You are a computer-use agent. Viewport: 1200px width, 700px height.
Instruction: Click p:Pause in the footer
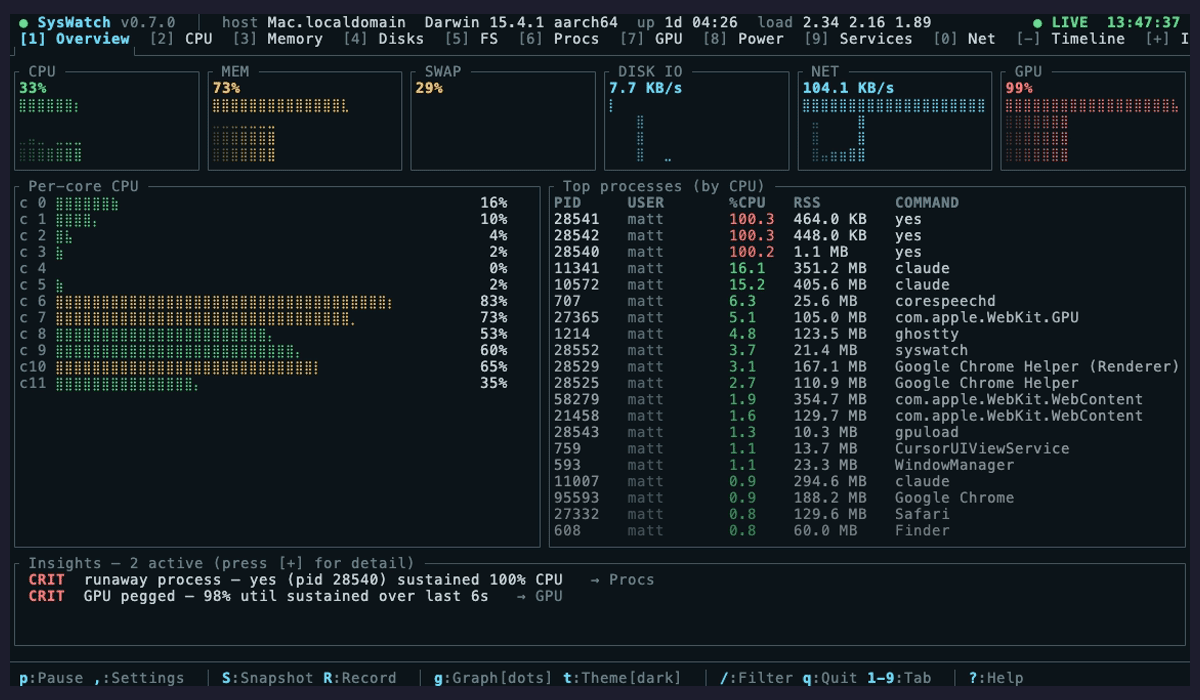pyautogui.click(x=51, y=678)
